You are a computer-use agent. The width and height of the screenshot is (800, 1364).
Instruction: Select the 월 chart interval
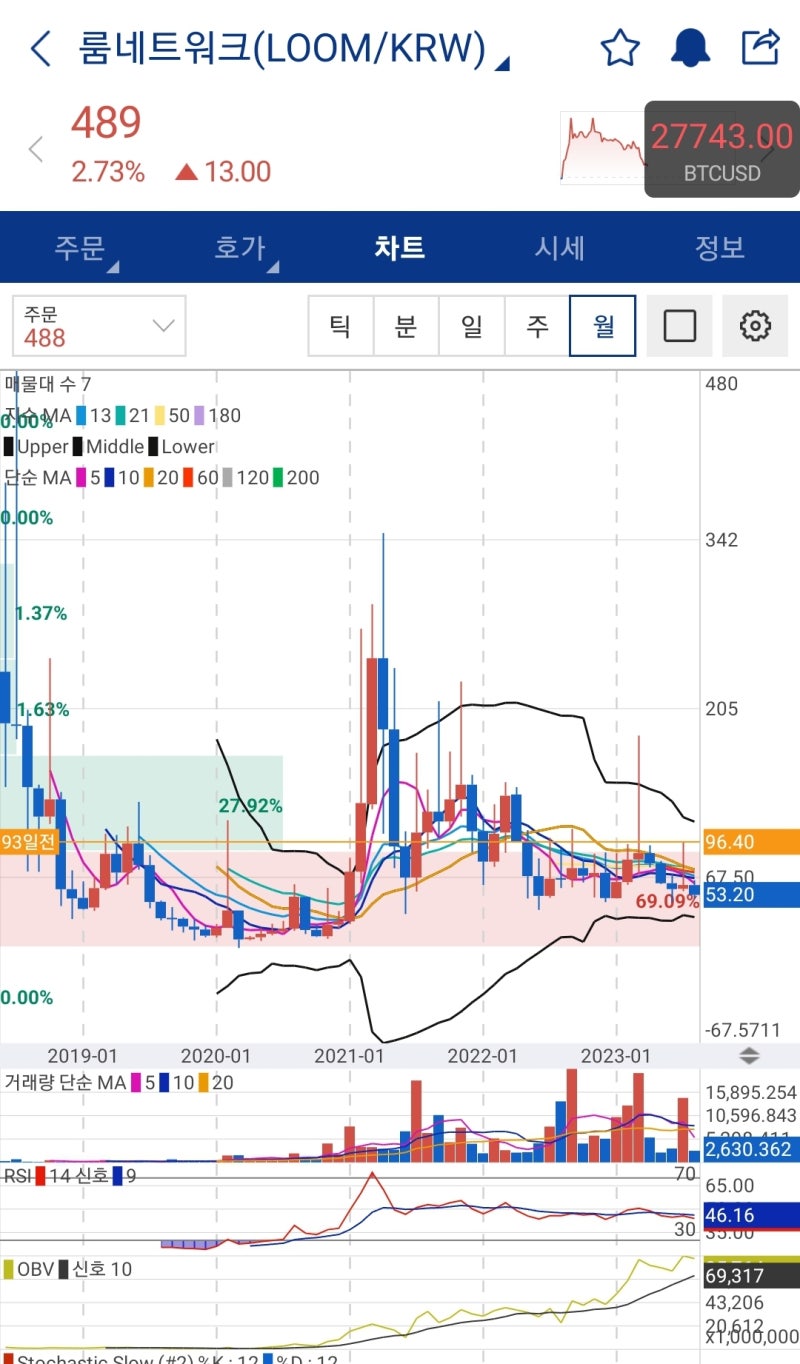tap(603, 326)
